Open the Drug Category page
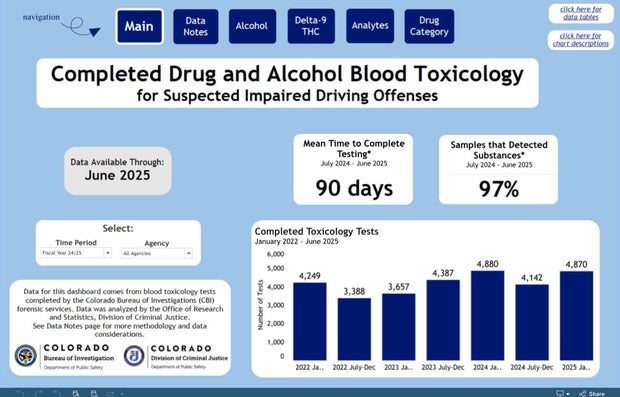The image size is (620, 397). 429,26
